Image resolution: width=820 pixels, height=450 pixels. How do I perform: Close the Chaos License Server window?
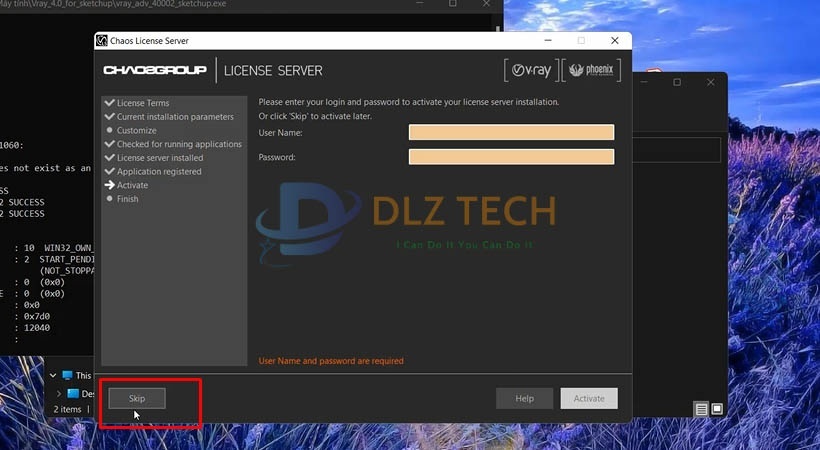coord(612,40)
